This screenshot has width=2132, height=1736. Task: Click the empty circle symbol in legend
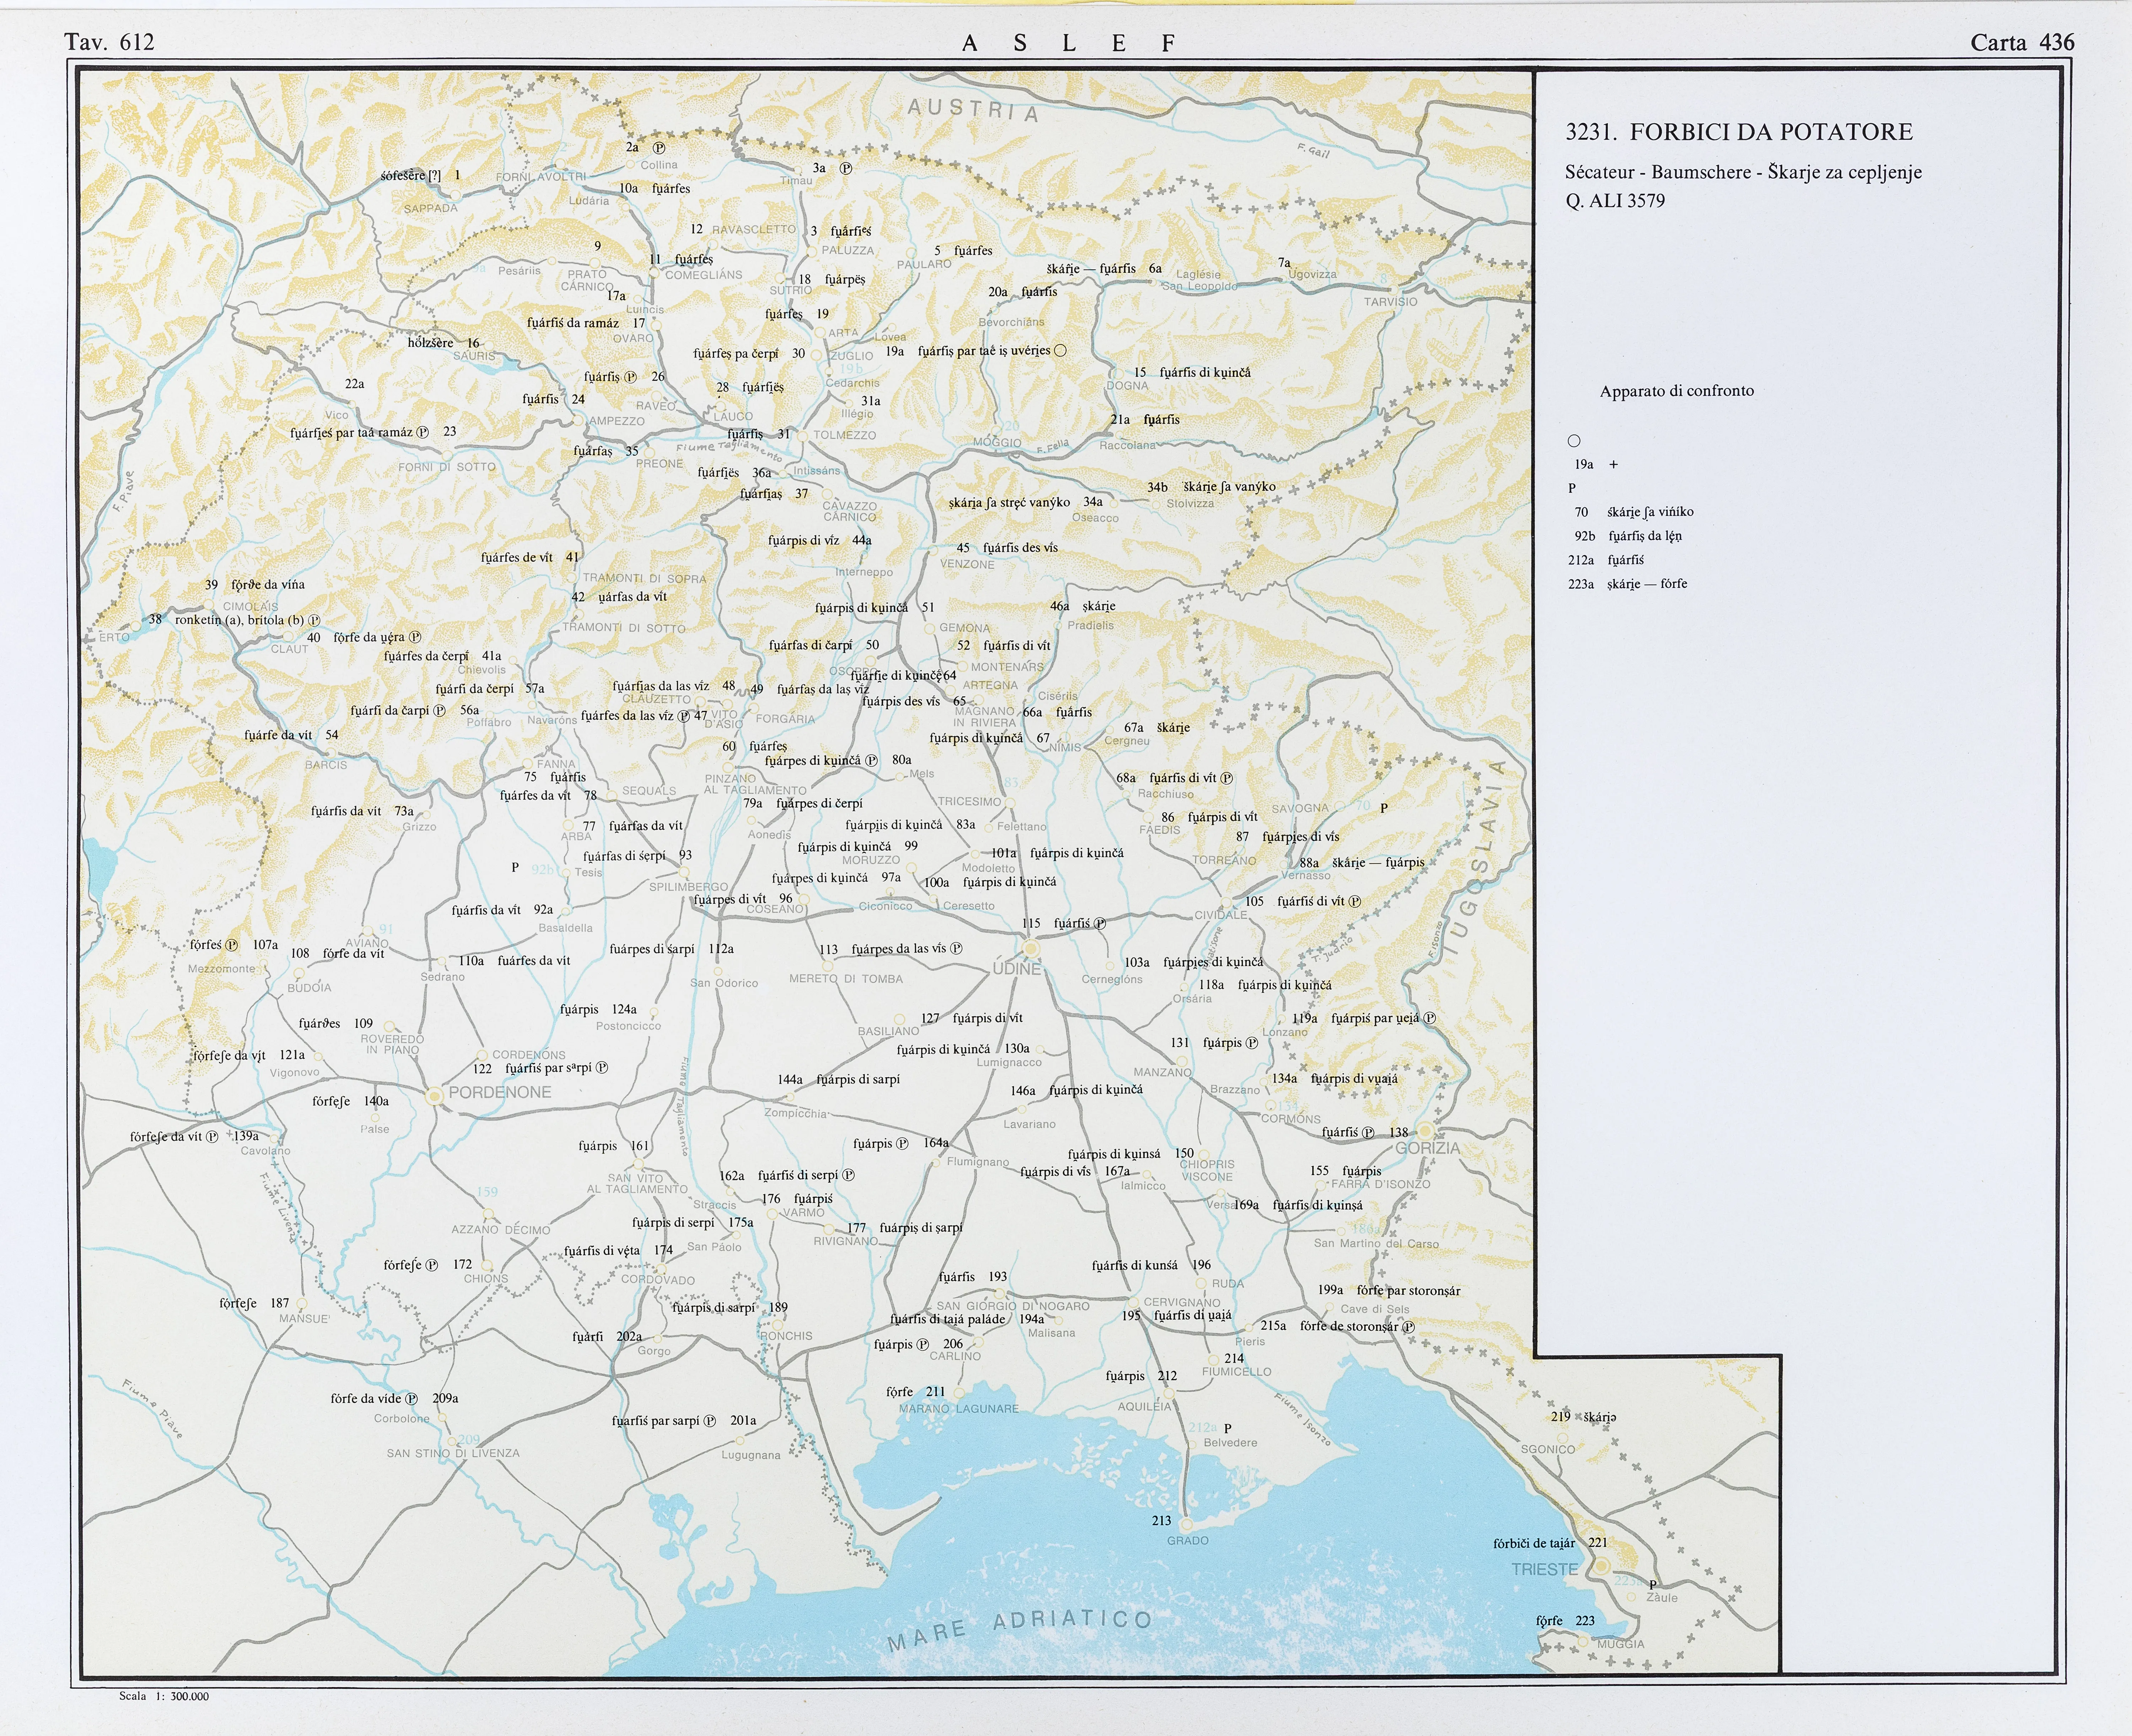[1574, 441]
